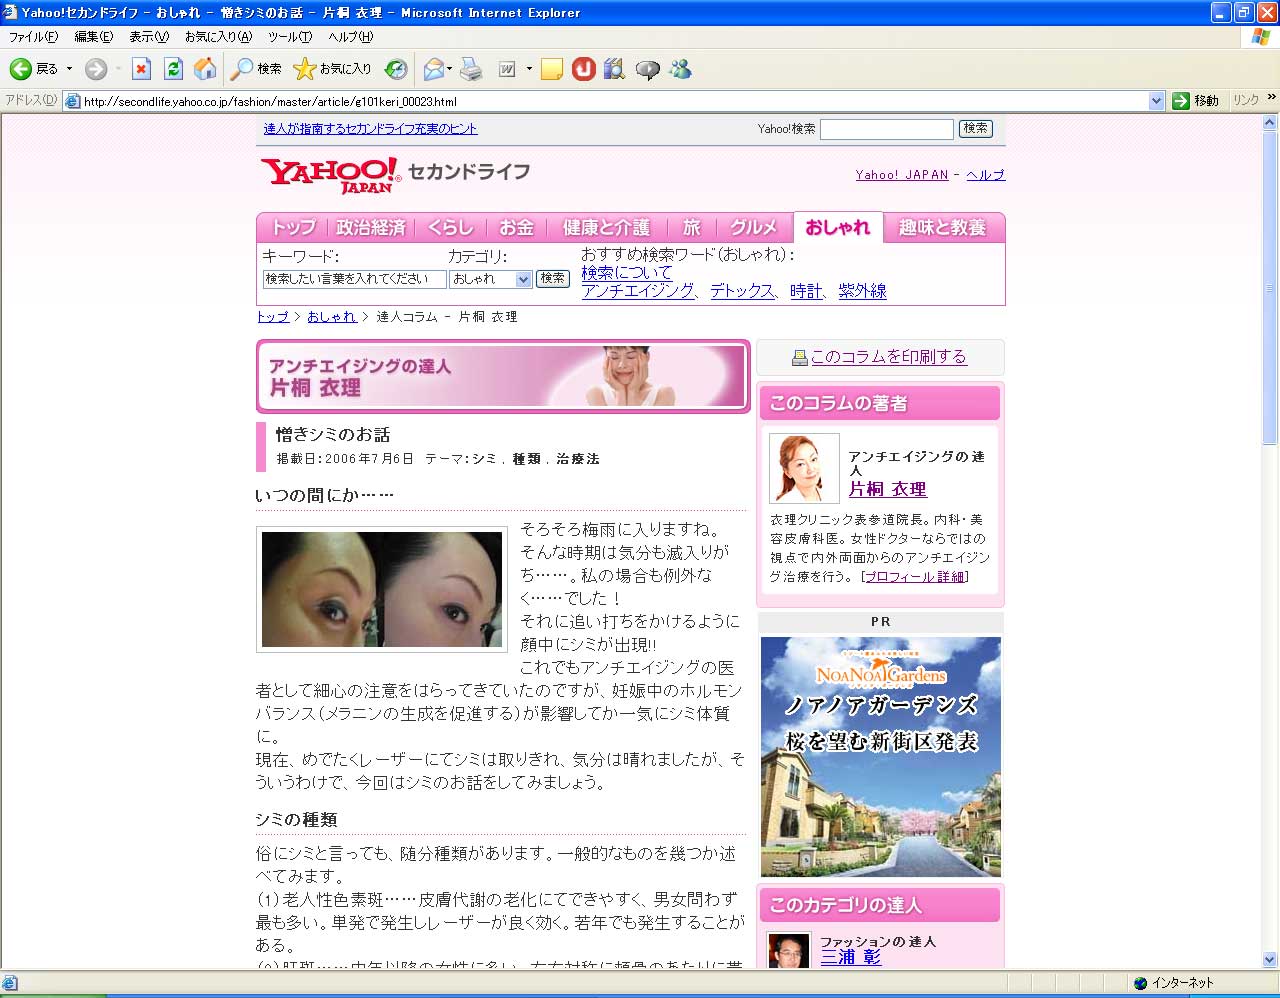Open the History clock icon
The height and width of the screenshot is (998, 1280).
click(x=396, y=69)
